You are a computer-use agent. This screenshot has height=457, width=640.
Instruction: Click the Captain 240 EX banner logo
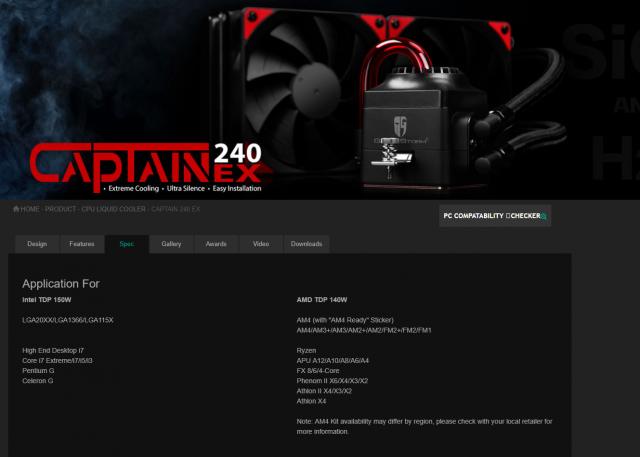[145, 167]
